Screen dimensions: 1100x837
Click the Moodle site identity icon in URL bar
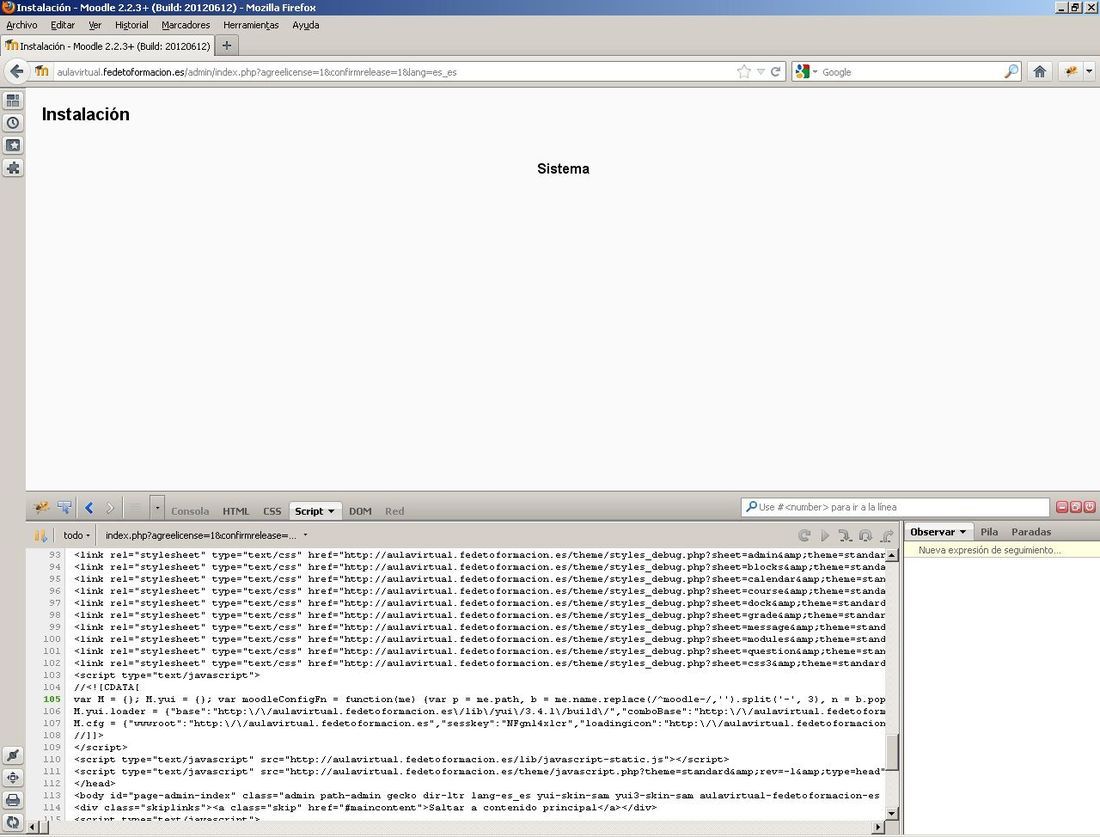pos(42,71)
